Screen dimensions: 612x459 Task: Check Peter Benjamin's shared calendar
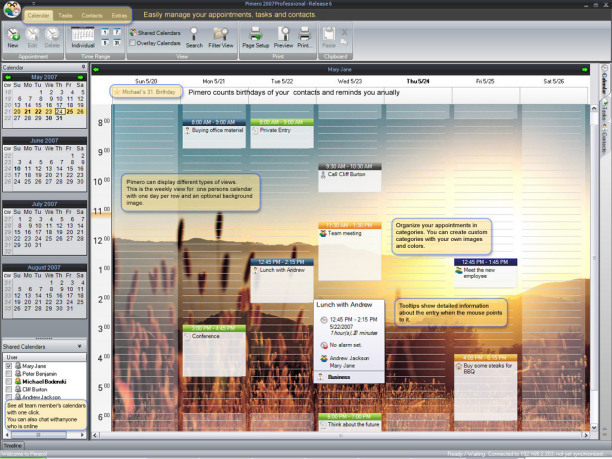(9, 374)
